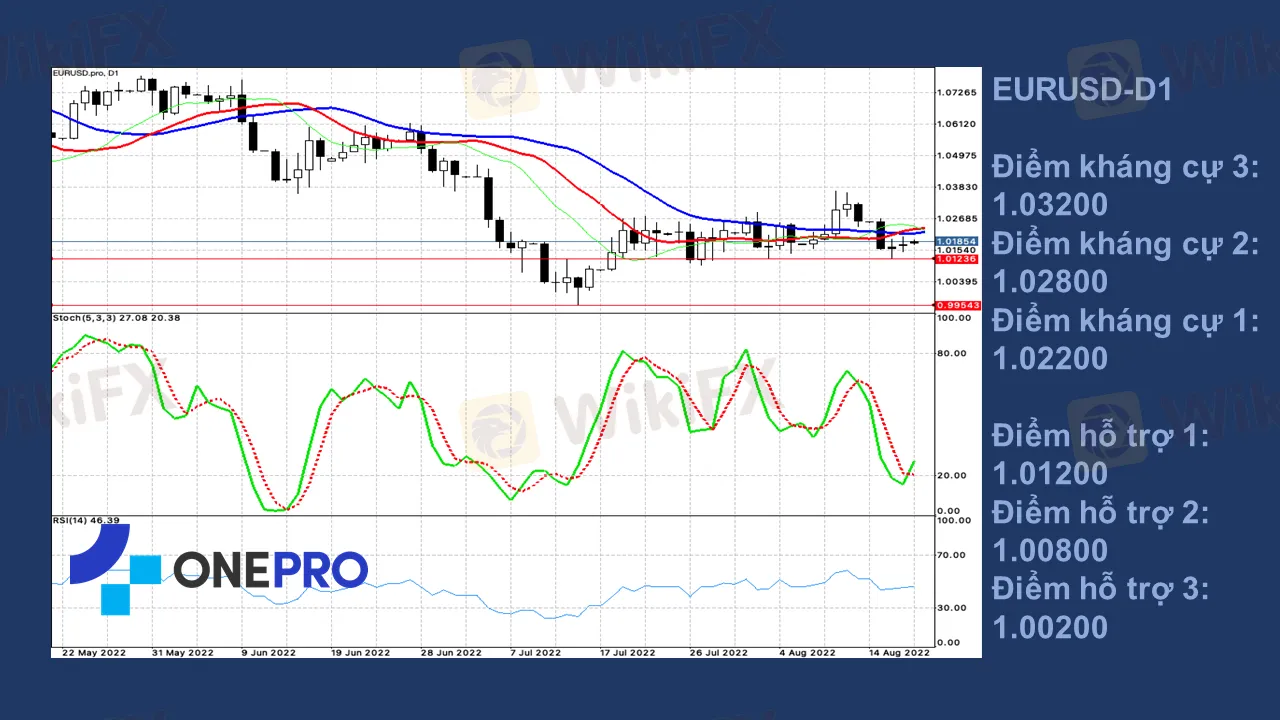This screenshot has height=720, width=1280.
Task: Click the 70.00 level on RSI axis
Action: (x=952, y=555)
